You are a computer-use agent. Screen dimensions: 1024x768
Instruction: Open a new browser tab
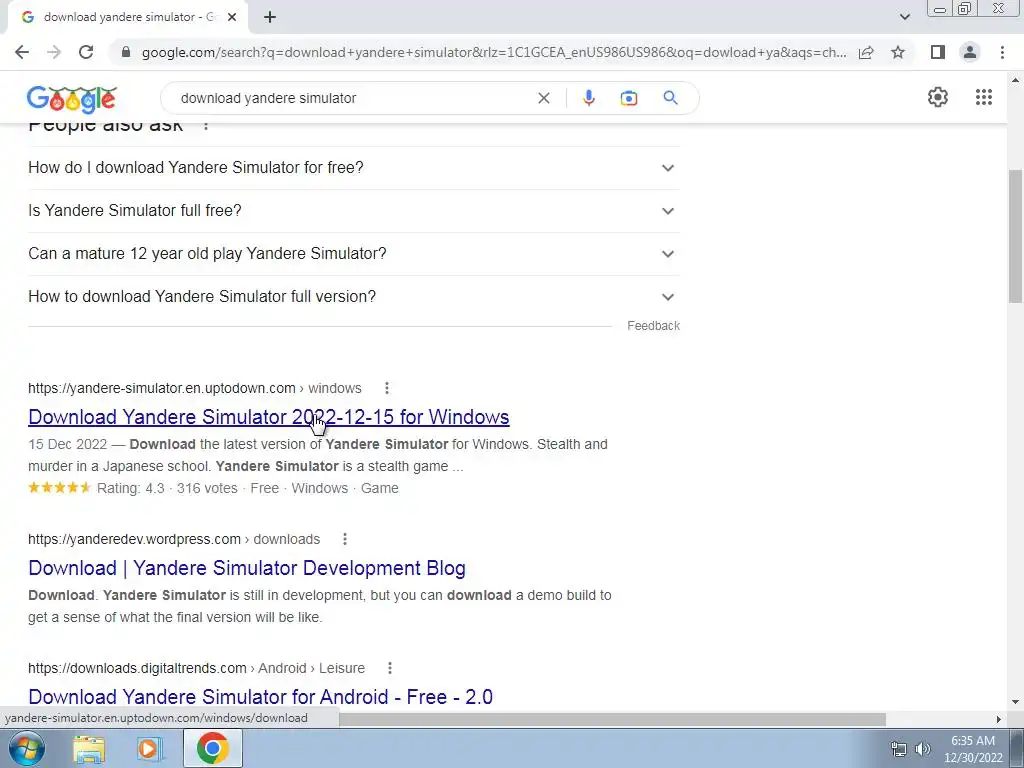(x=270, y=18)
